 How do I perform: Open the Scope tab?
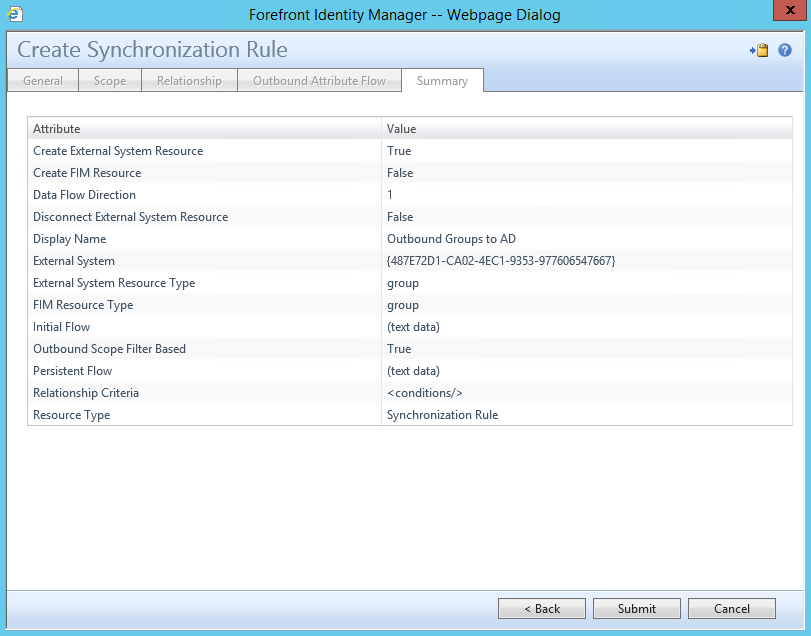coord(110,81)
